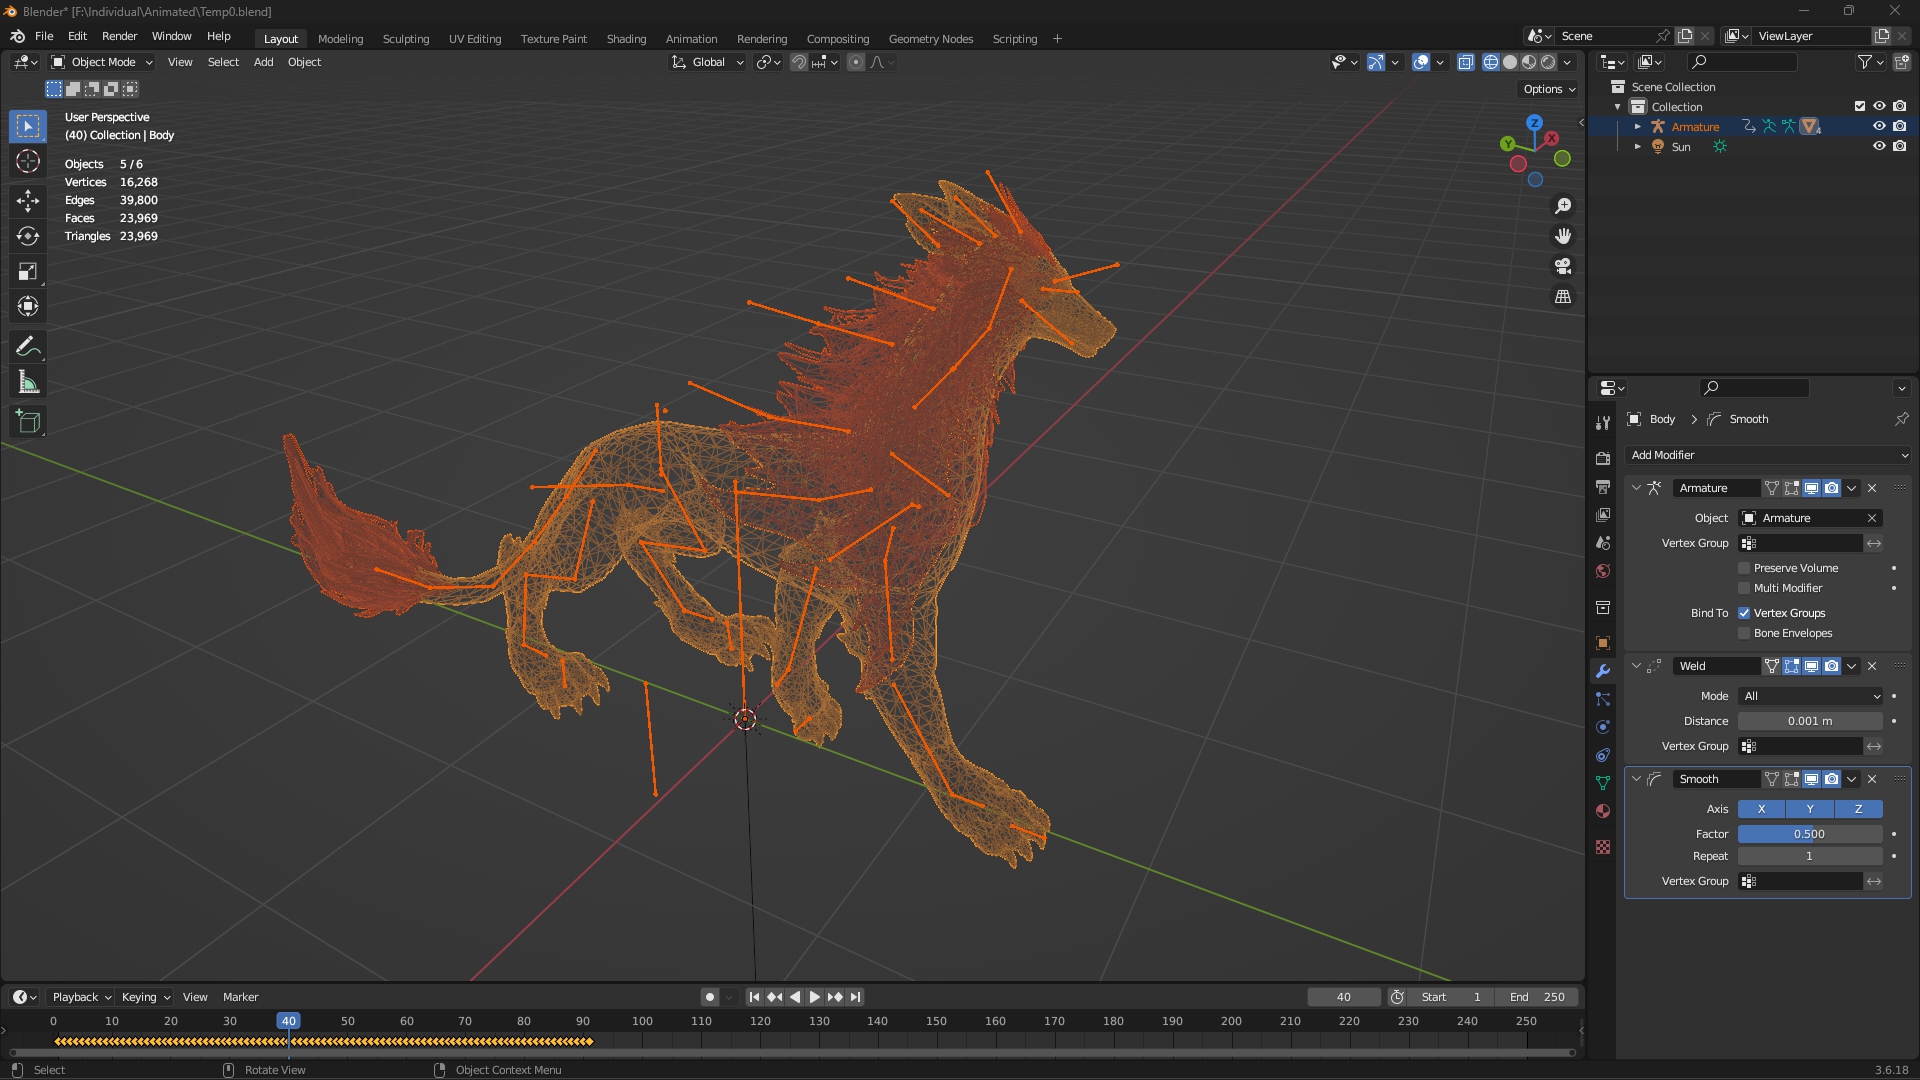Collapse the Smooth modifier panel

click(1636, 779)
